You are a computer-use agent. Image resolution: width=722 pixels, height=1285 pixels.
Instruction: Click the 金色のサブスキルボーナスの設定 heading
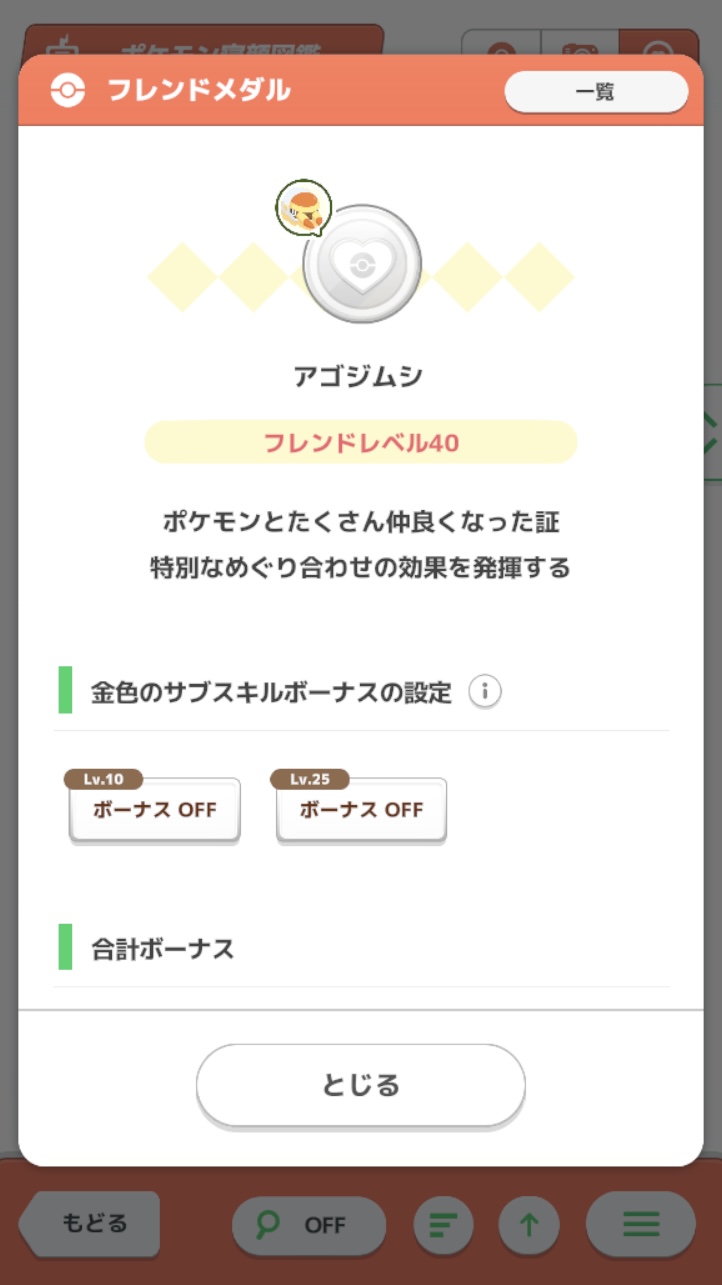(271, 692)
